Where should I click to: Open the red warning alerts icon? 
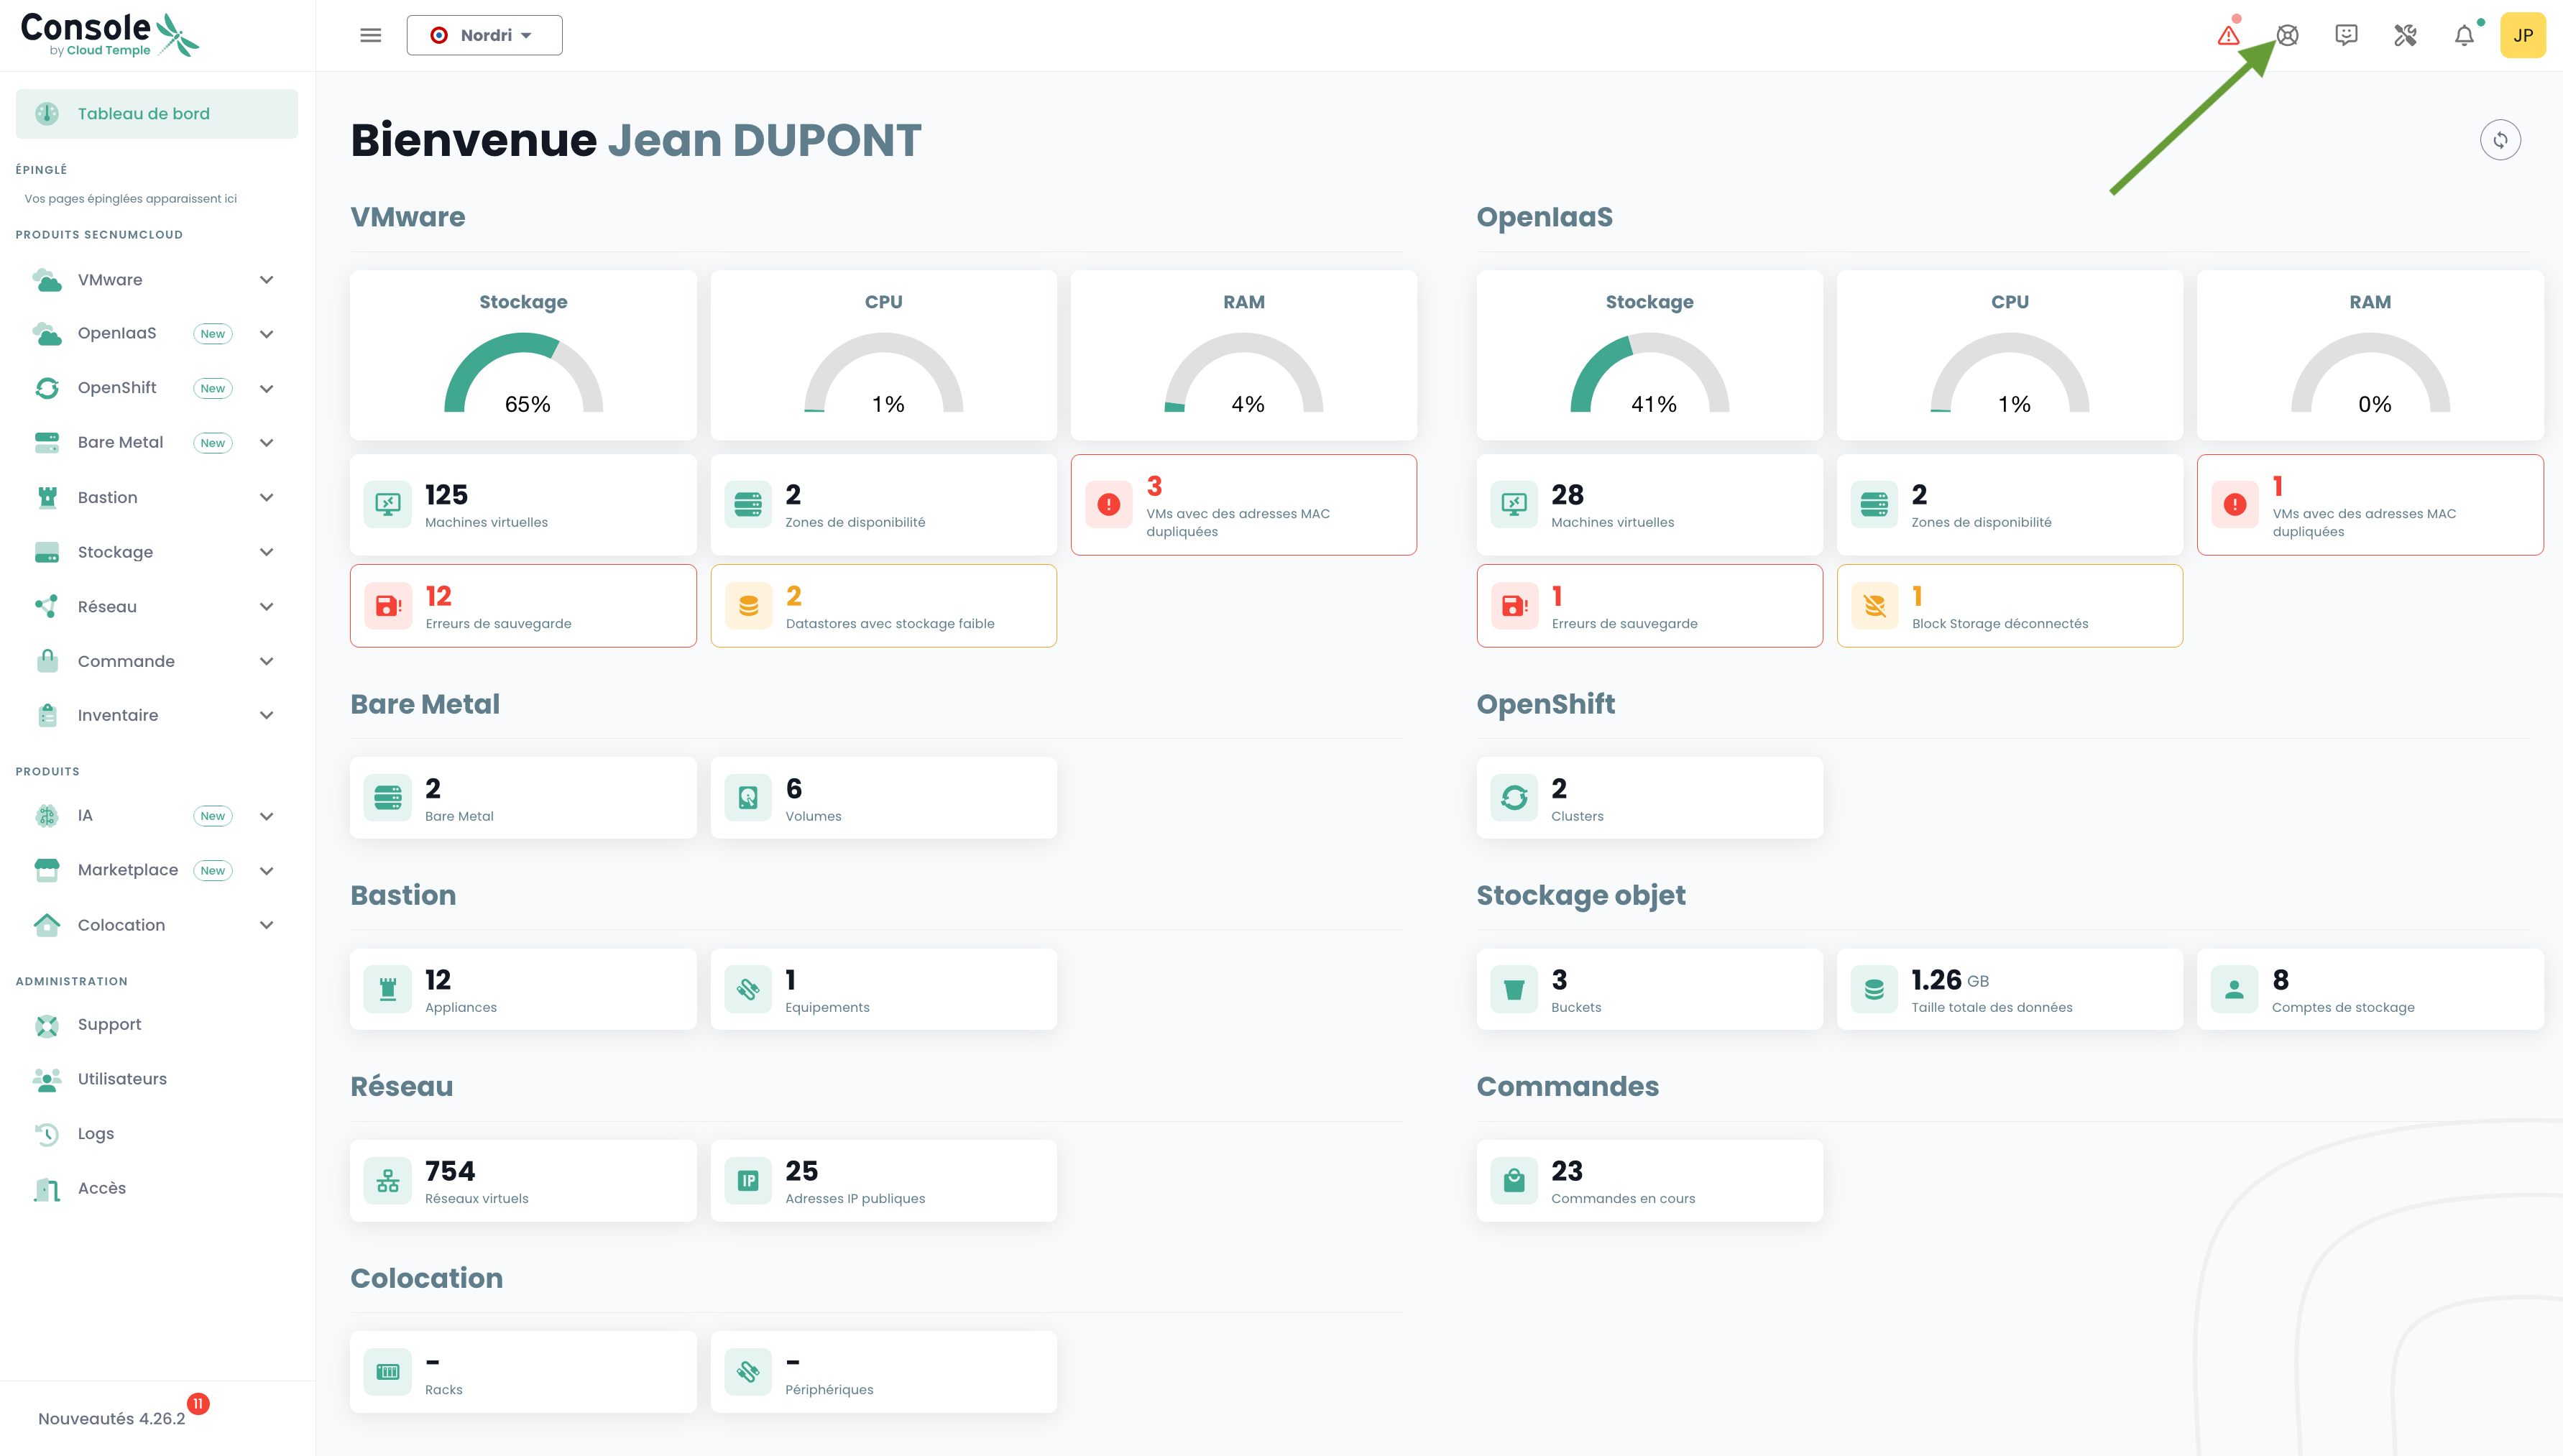click(x=2228, y=36)
